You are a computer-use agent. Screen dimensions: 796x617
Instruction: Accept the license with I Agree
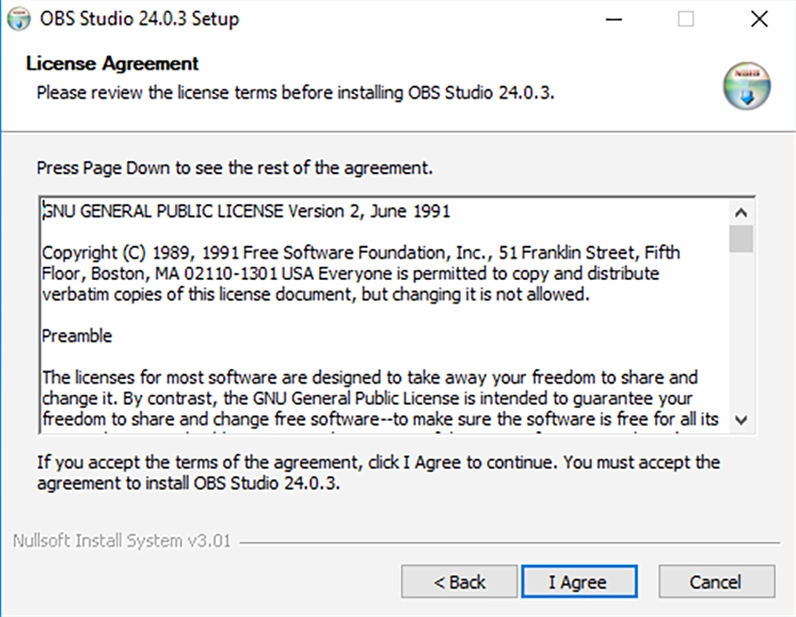point(578,582)
